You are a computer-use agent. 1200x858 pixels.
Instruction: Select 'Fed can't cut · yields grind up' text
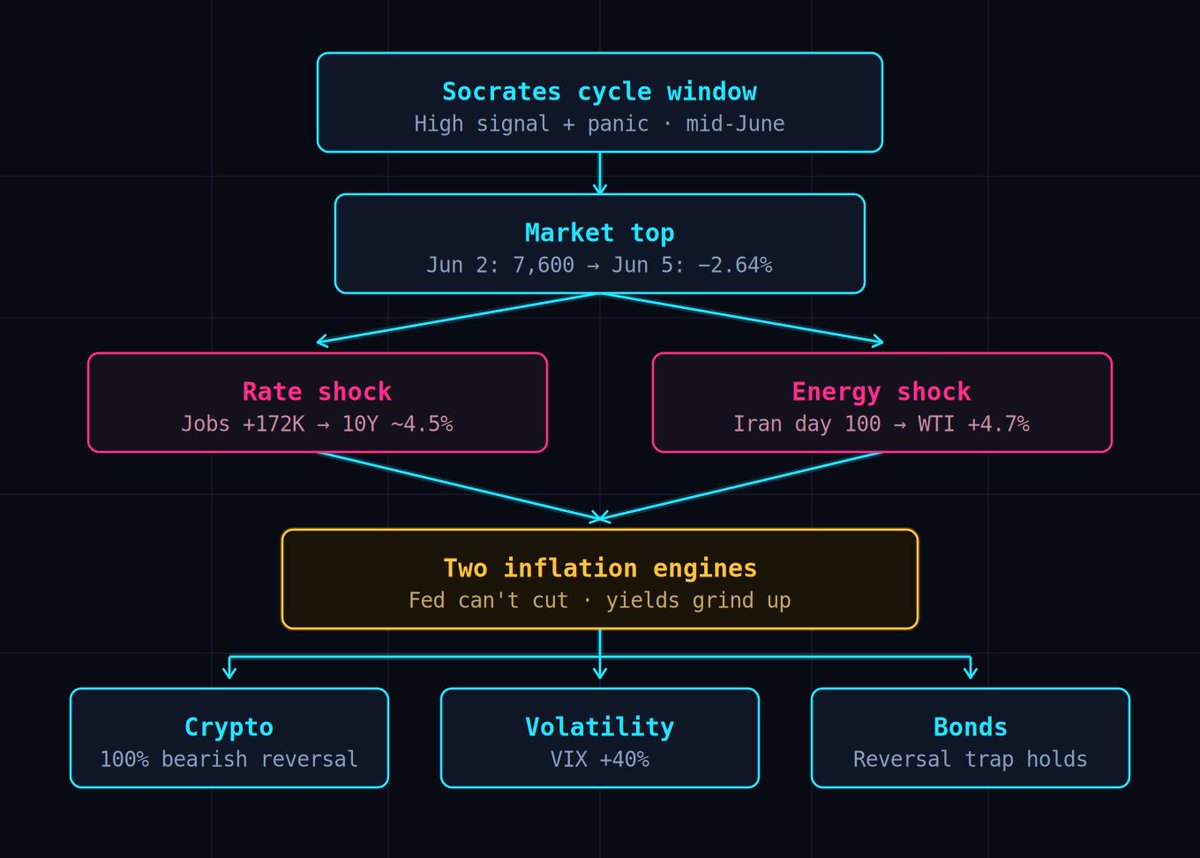600,600
